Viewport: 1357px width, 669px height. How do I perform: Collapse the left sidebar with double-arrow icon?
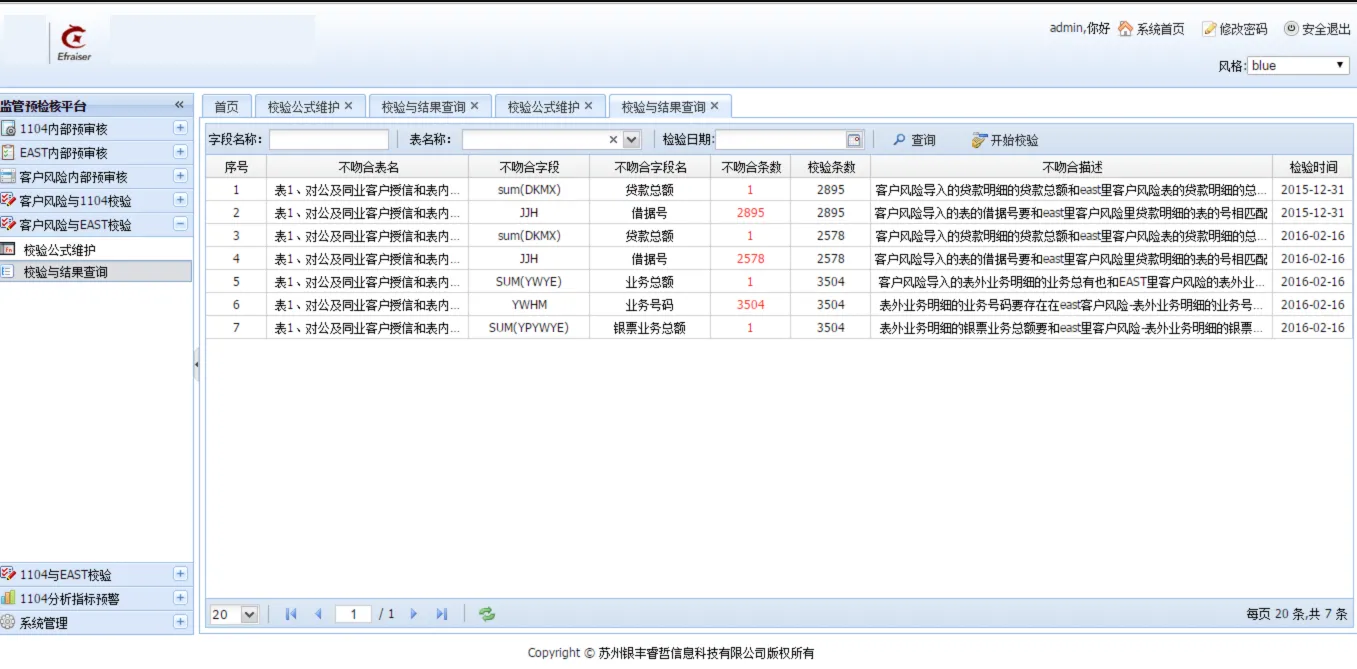179,105
